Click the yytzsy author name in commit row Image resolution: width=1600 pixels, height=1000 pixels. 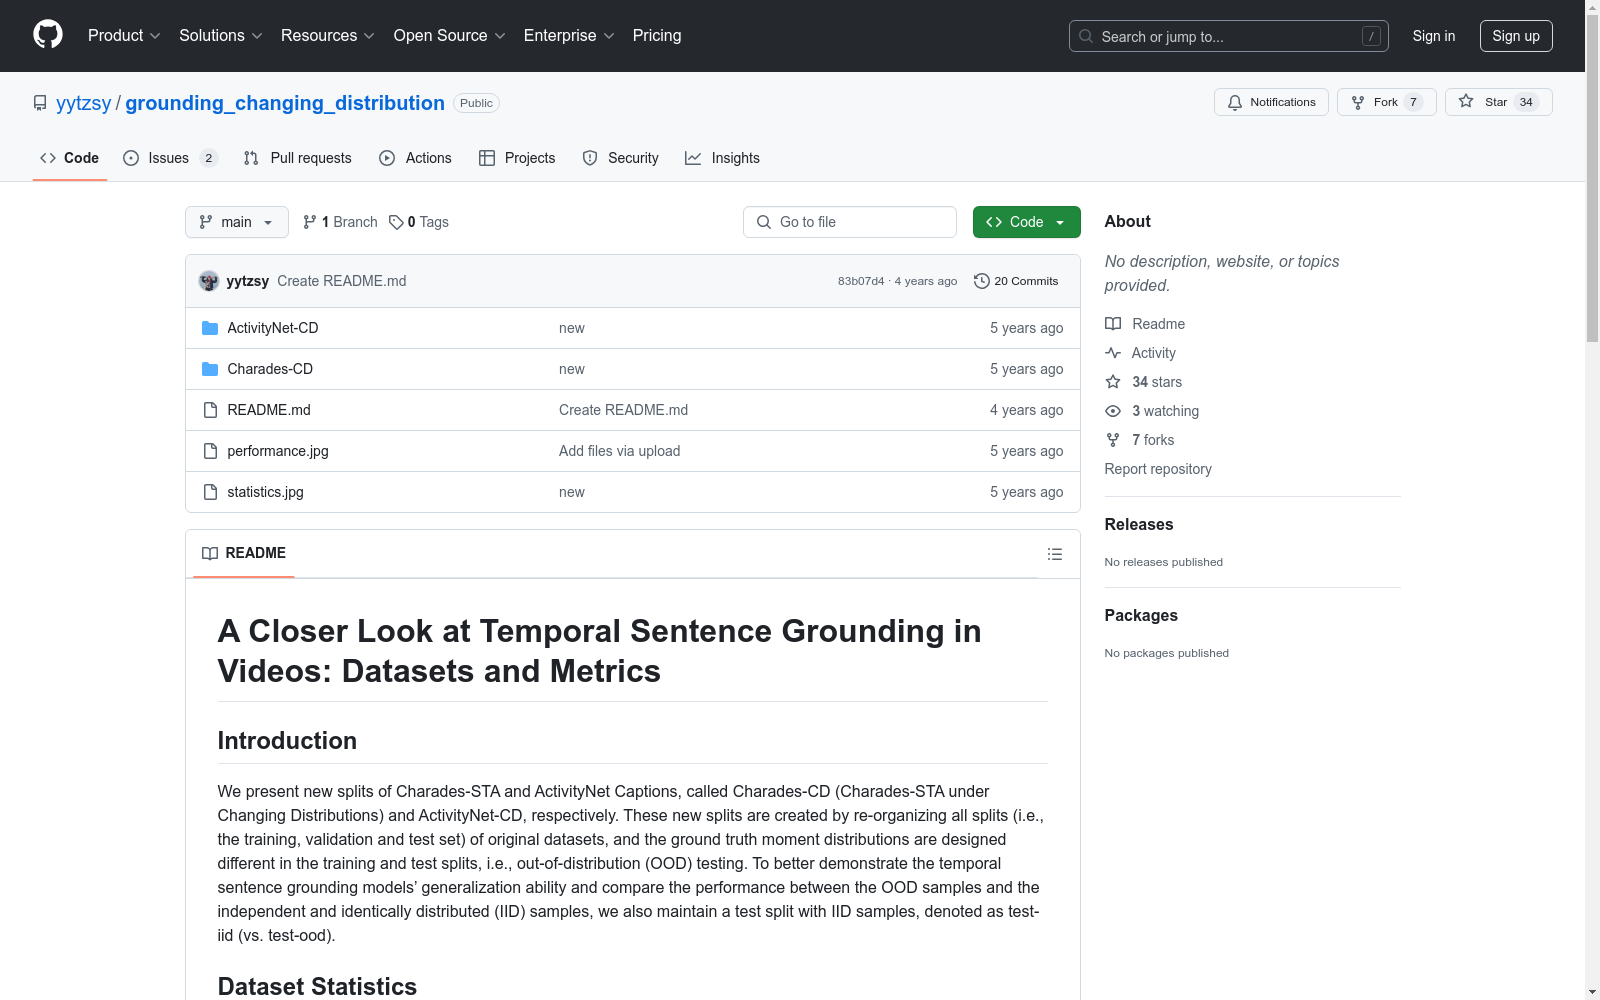pos(248,281)
